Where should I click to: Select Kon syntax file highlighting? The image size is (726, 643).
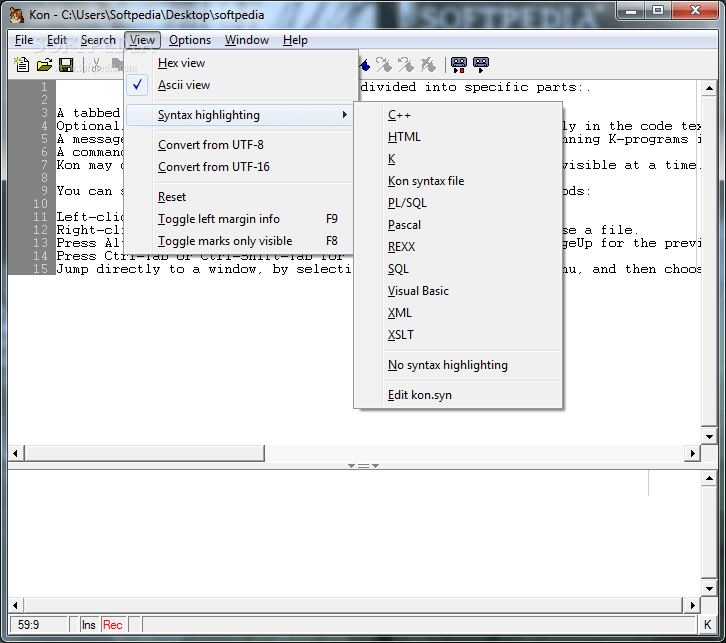pos(458,181)
